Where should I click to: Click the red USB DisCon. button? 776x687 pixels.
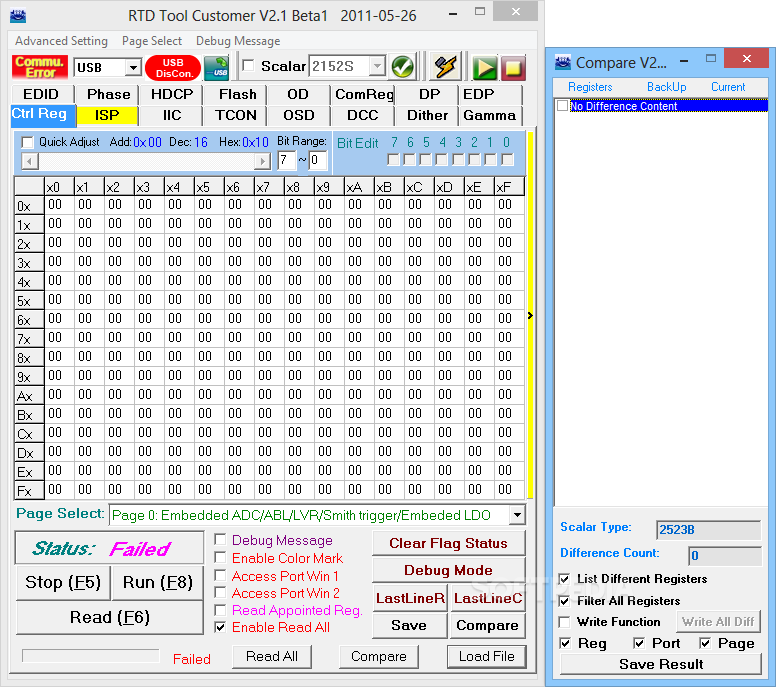(173, 68)
